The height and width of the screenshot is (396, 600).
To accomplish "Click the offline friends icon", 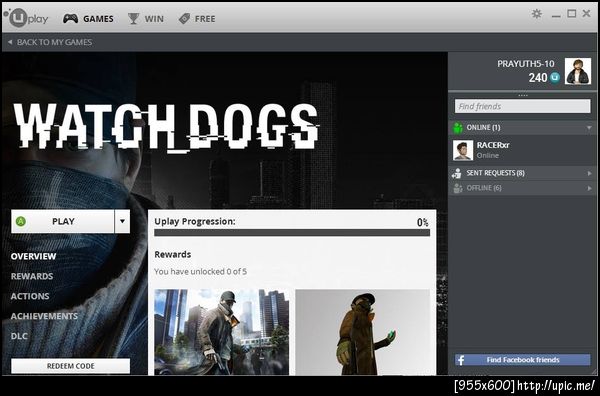I will point(457,188).
